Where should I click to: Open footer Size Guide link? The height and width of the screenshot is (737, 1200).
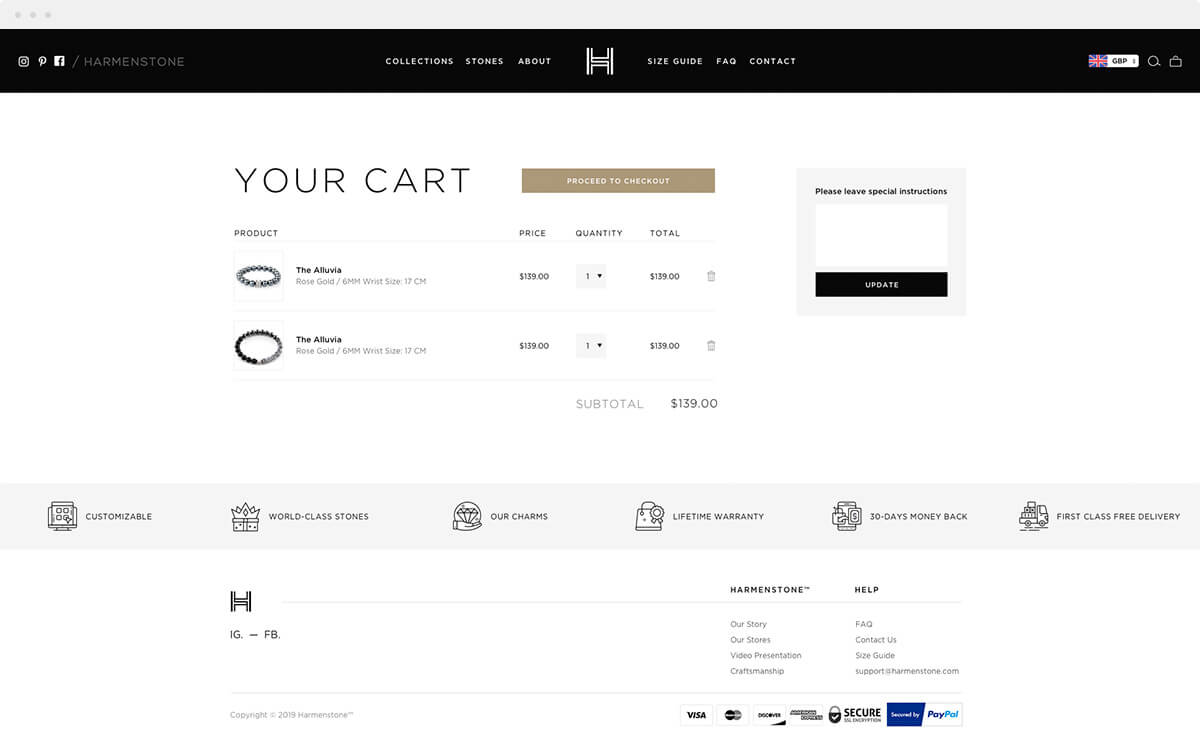tap(875, 656)
